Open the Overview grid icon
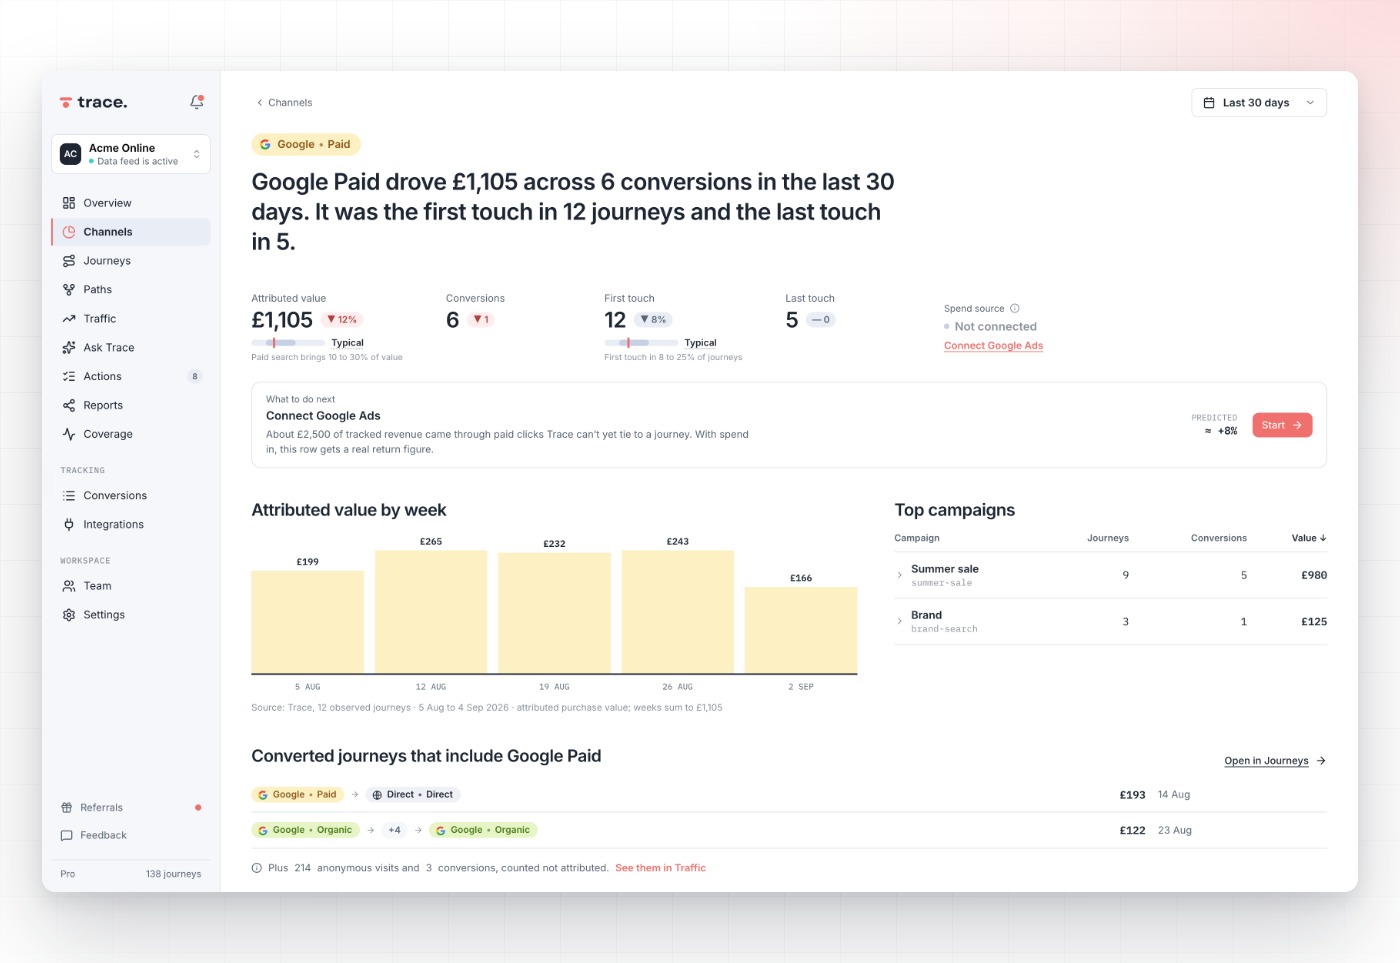1400x963 pixels. click(69, 203)
